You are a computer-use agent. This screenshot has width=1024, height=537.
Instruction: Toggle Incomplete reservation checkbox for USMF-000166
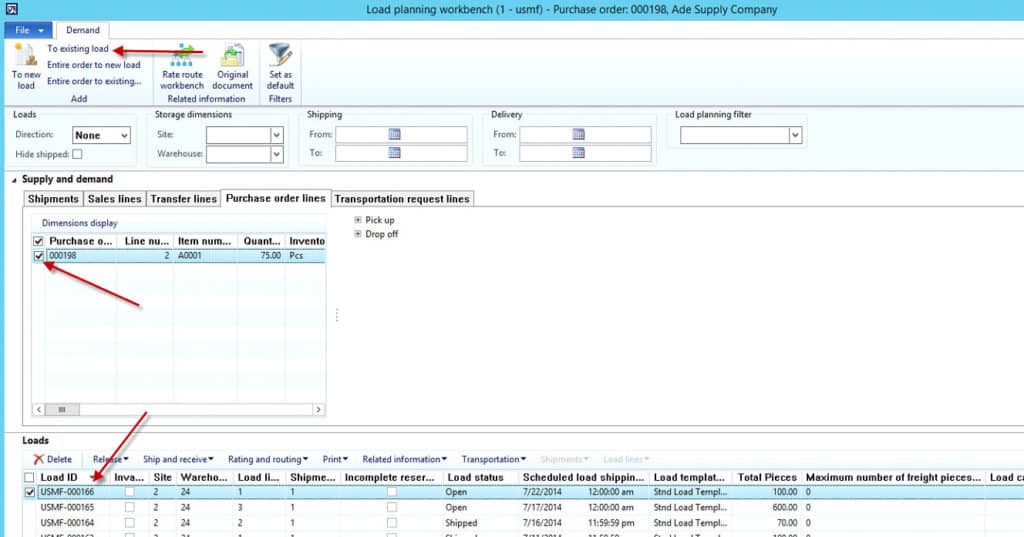tap(391, 492)
